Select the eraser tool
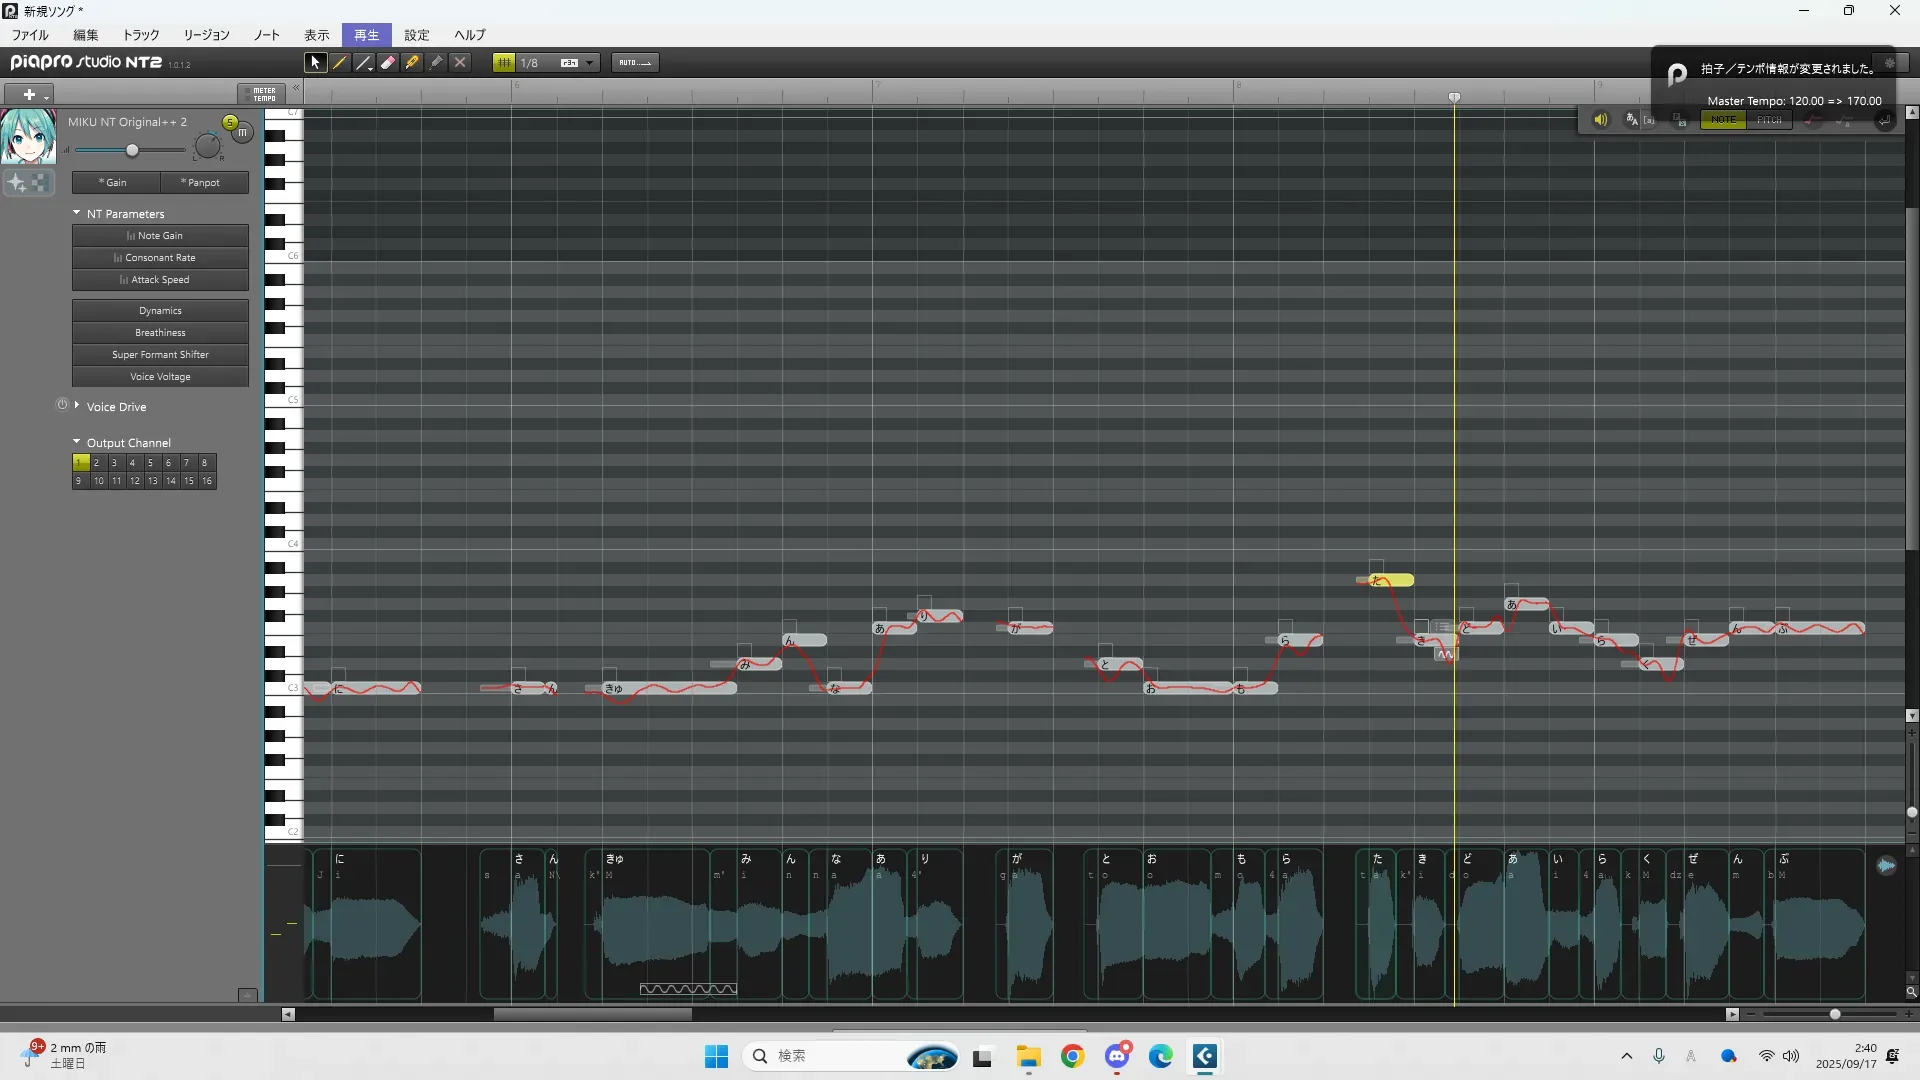 [388, 62]
